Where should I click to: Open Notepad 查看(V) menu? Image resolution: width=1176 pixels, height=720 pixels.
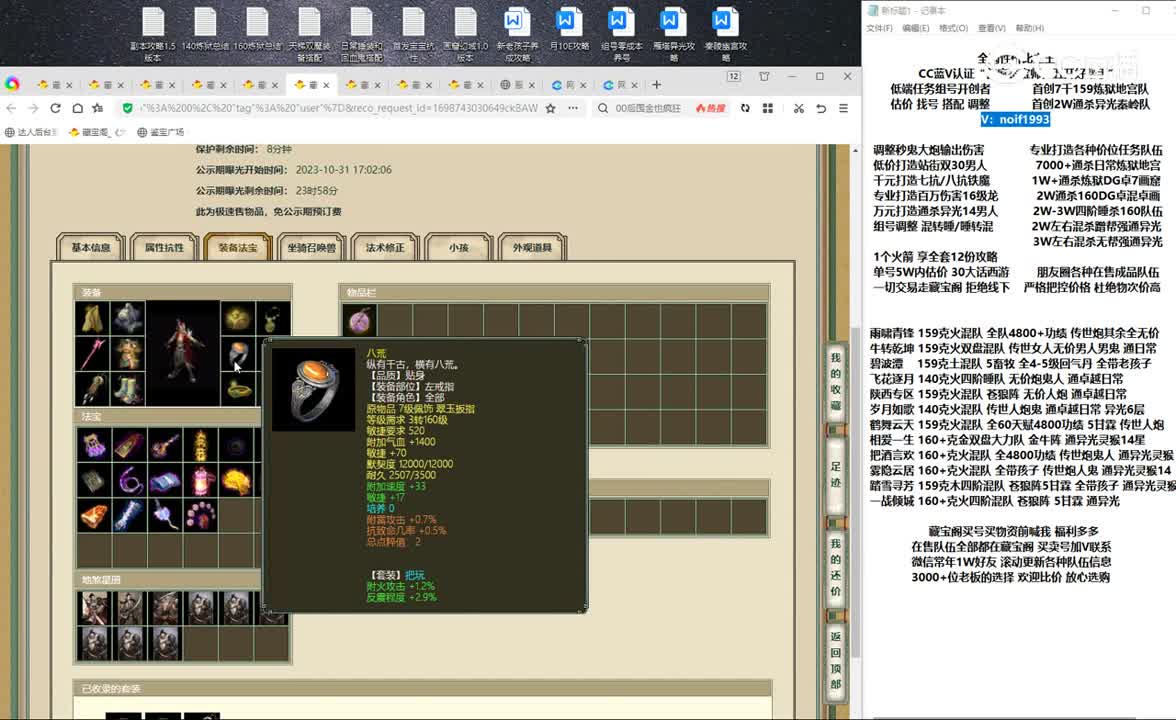pos(992,28)
